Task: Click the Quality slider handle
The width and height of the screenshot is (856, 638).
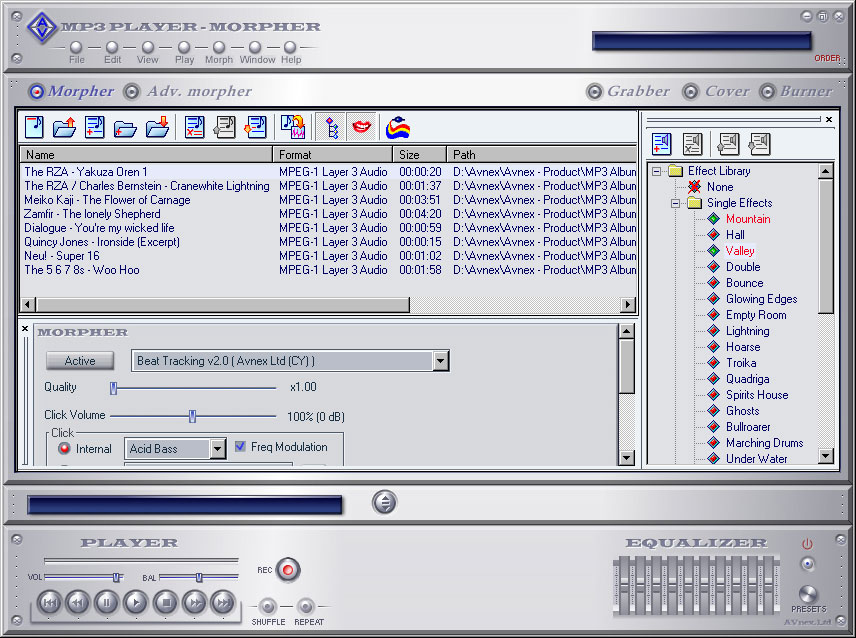Action: 114,388
